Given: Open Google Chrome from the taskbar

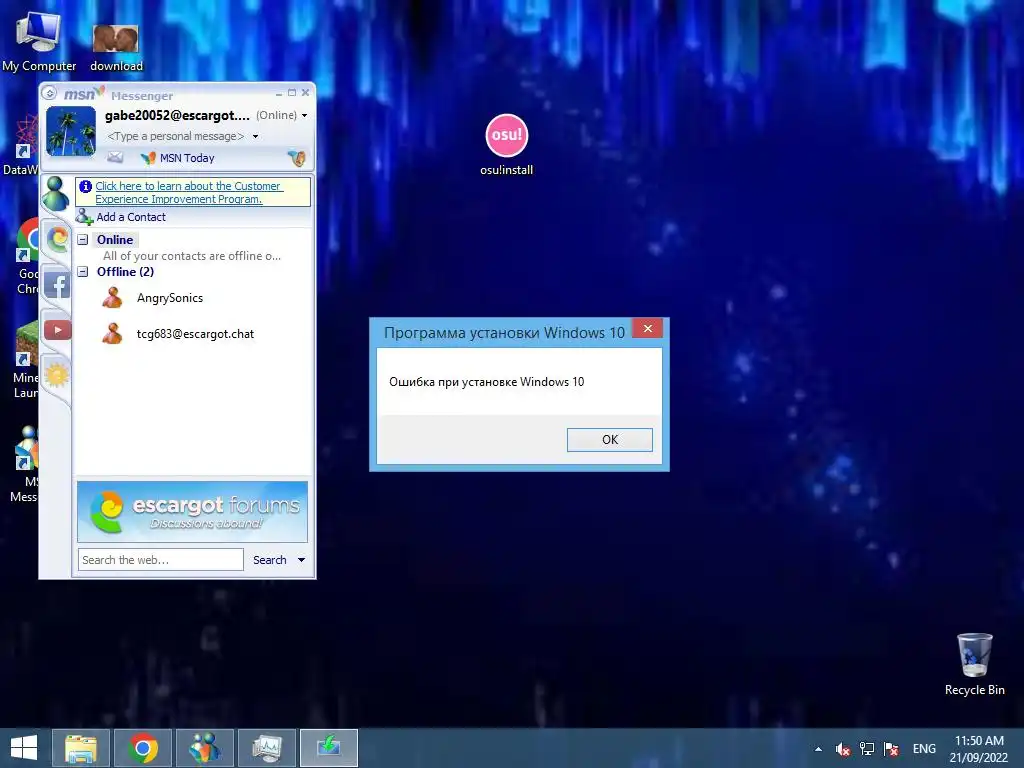Looking at the screenshot, I should coord(143,748).
